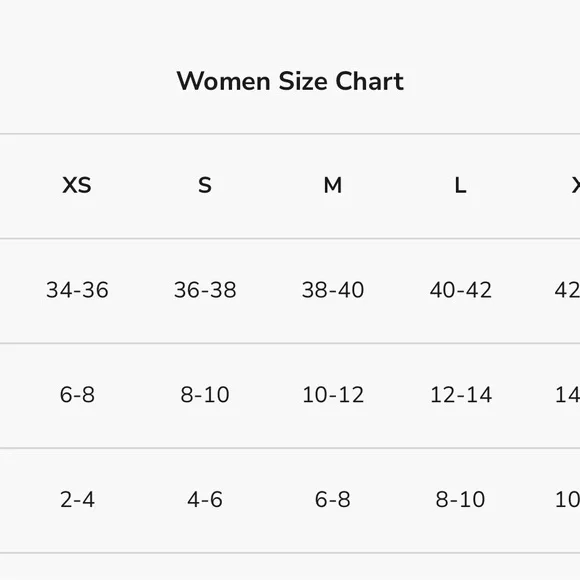
Task: Select the L size column header
Action: pos(461,185)
